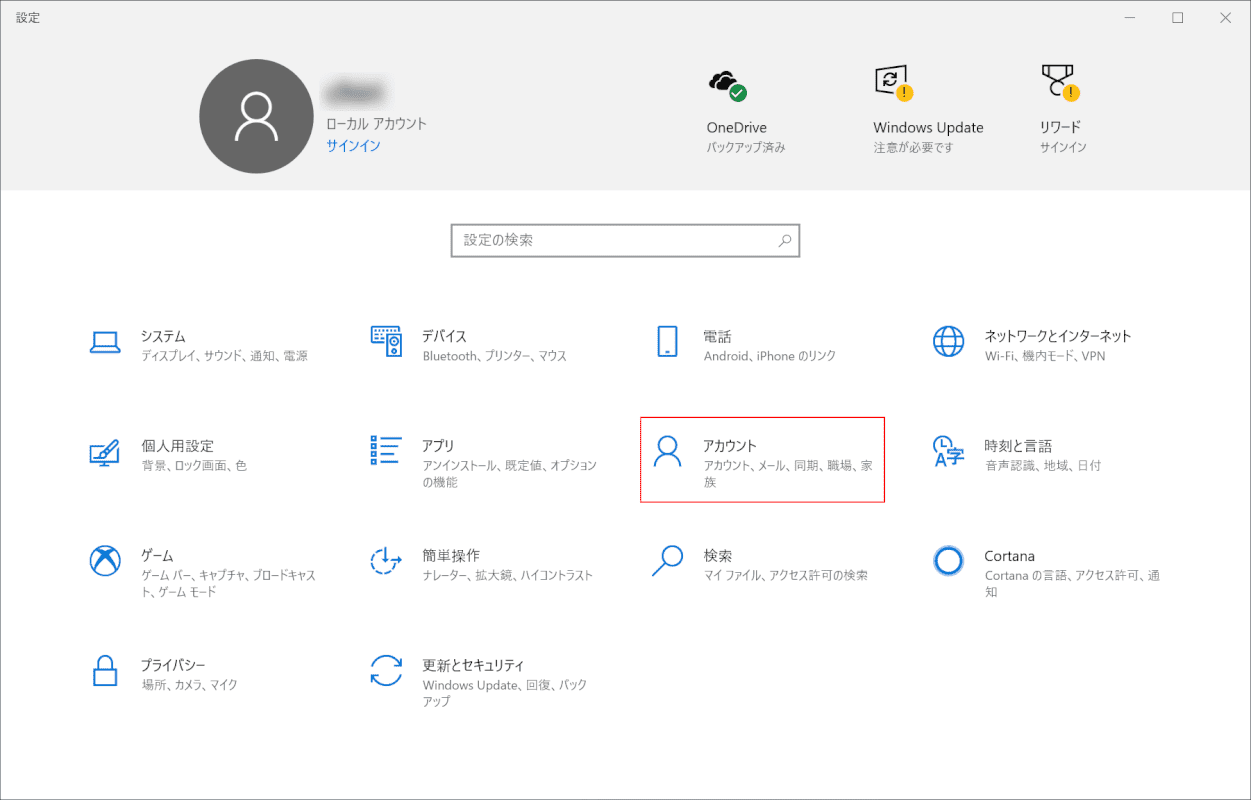Click the Bluetooth、プリンター、マウス description

click(494, 356)
